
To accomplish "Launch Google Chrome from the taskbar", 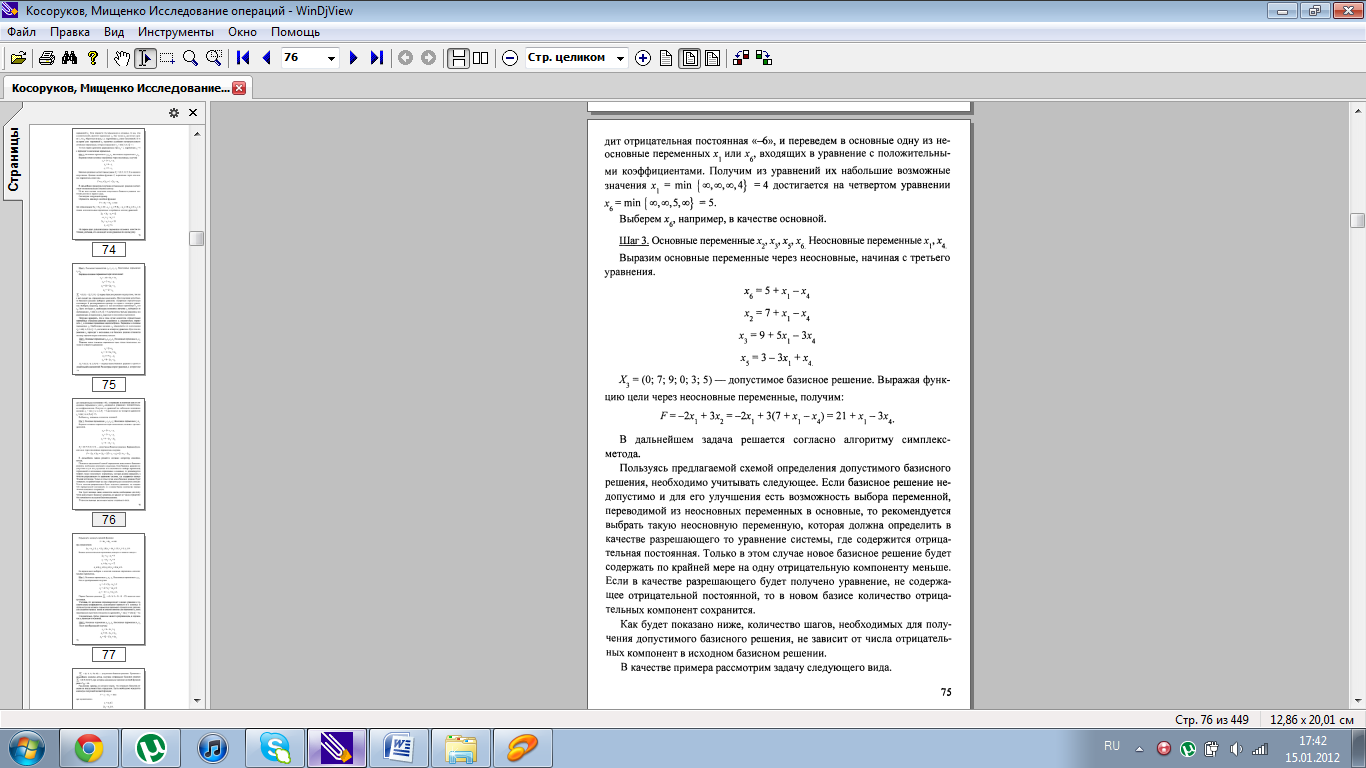I will [x=88, y=747].
